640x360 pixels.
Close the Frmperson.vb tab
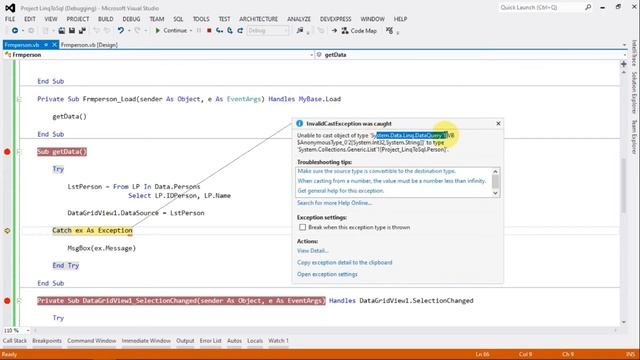pyautogui.click(x=54, y=45)
